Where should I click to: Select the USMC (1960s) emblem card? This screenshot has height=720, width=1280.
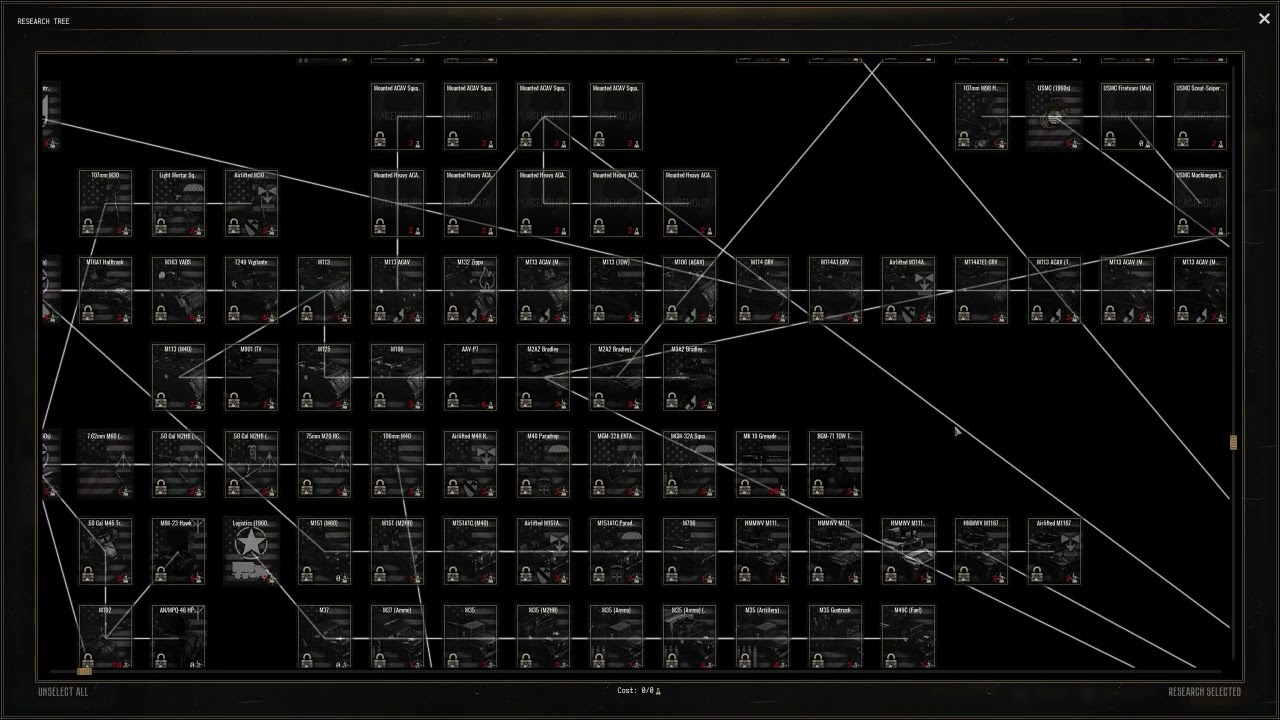[1054, 116]
